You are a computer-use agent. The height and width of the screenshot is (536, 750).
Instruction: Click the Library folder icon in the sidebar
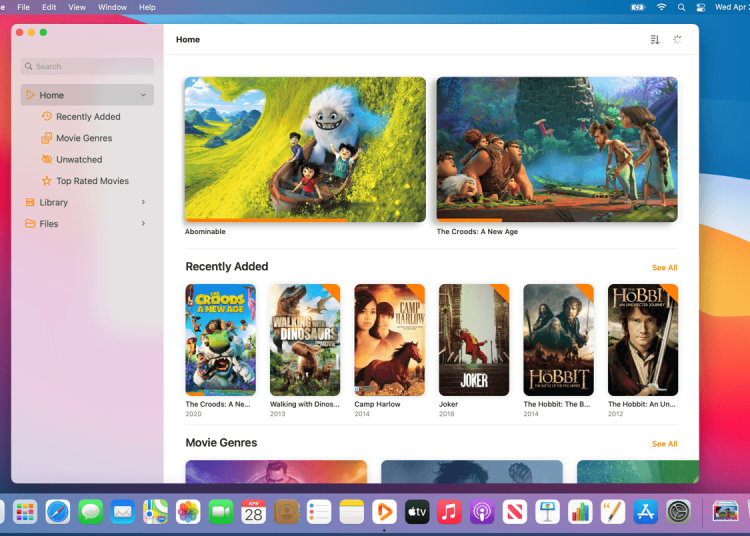pos(30,202)
